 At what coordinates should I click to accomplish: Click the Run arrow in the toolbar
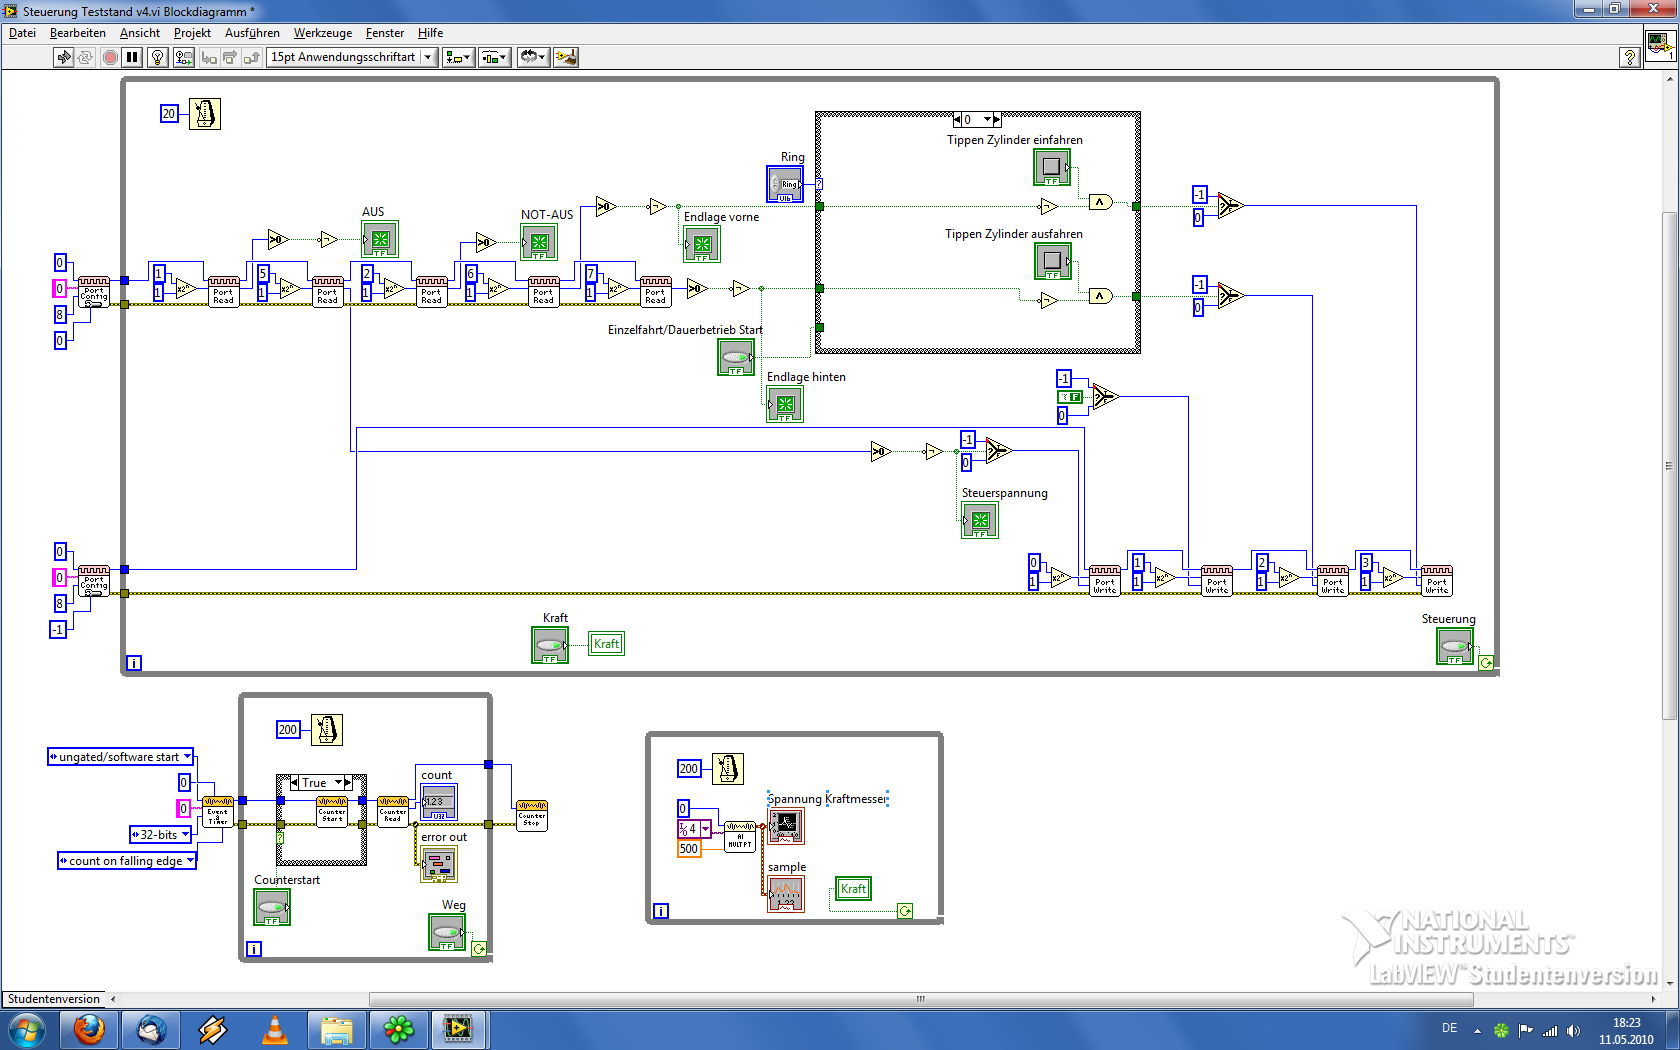[64, 57]
